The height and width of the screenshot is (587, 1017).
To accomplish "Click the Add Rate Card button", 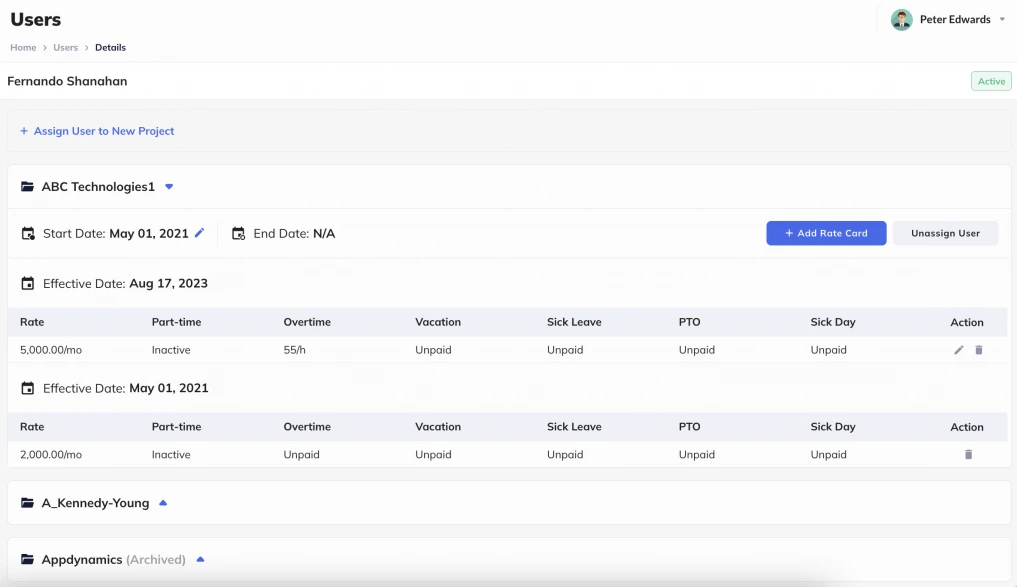I will (x=826, y=234).
